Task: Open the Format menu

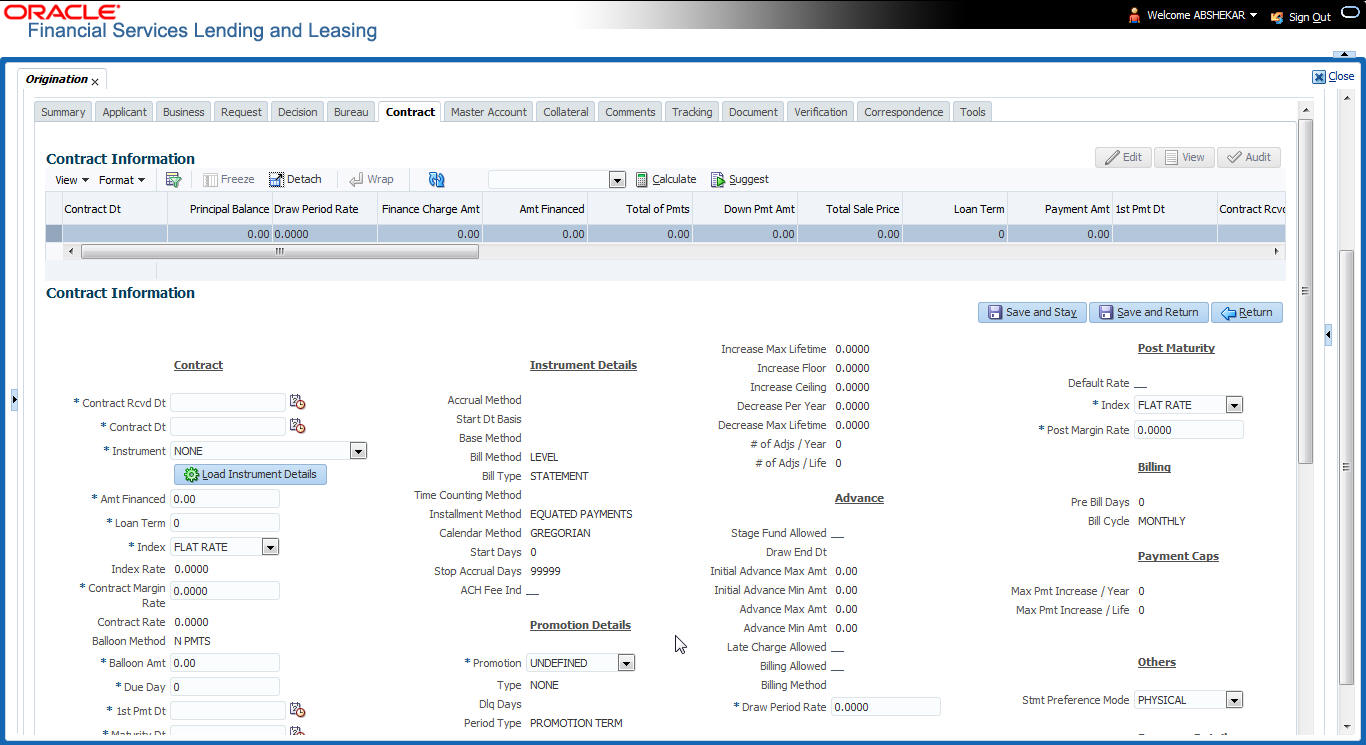Action: (x=122, y=180)
